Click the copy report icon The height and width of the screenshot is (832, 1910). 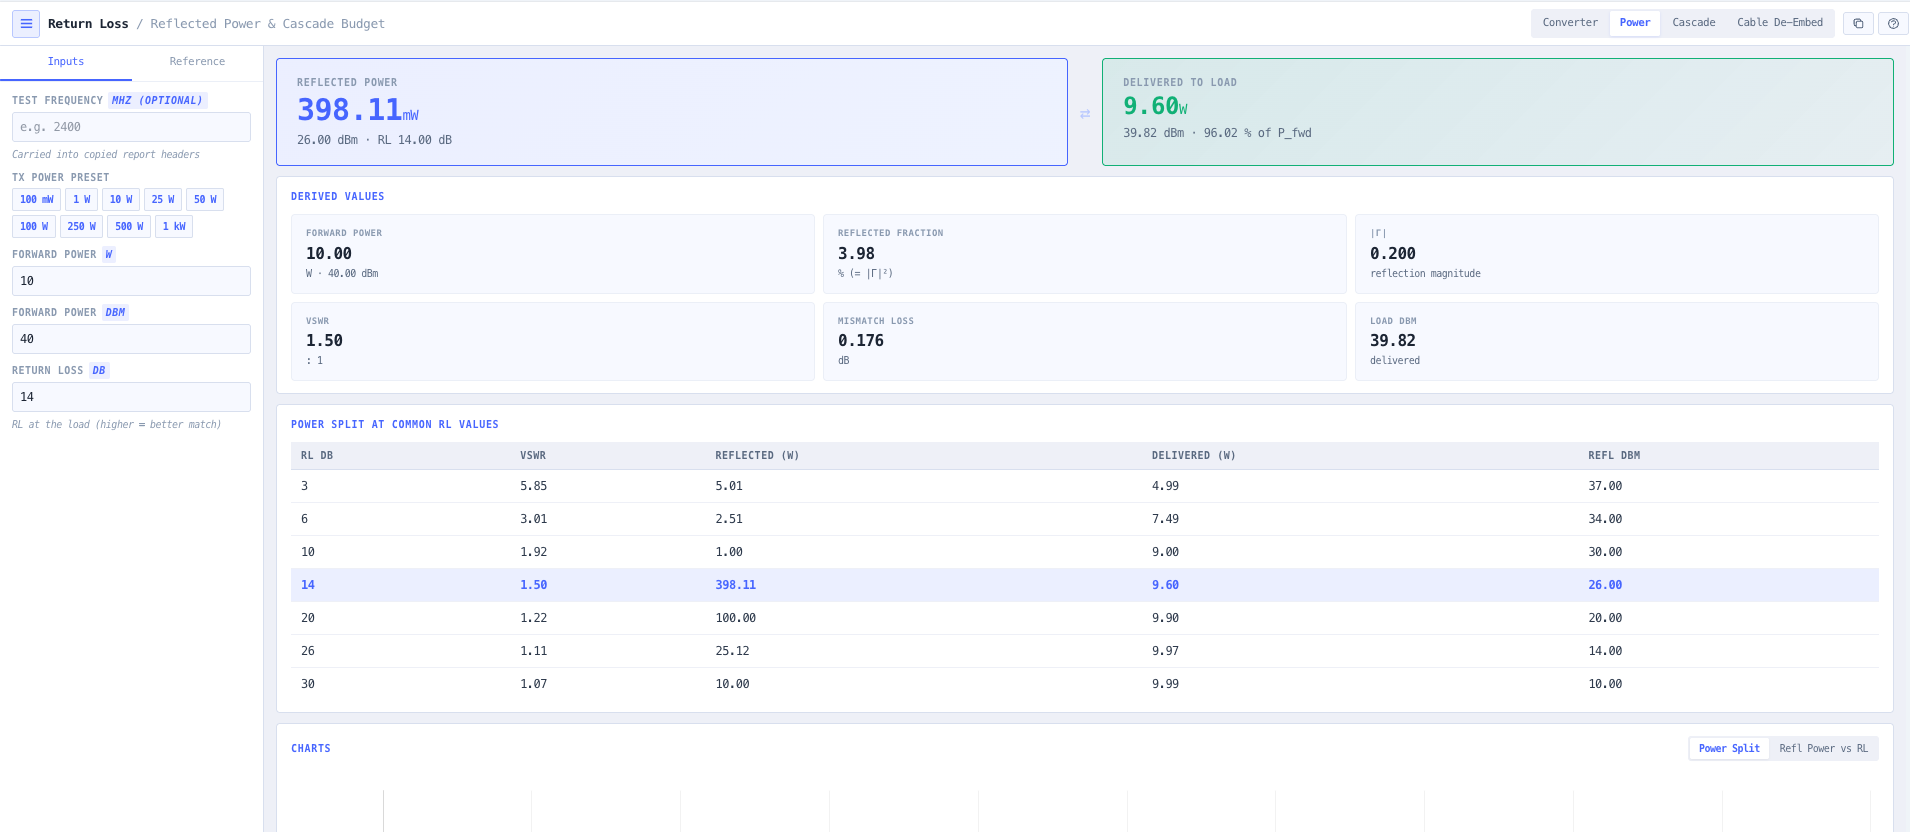coord(1858,23)
